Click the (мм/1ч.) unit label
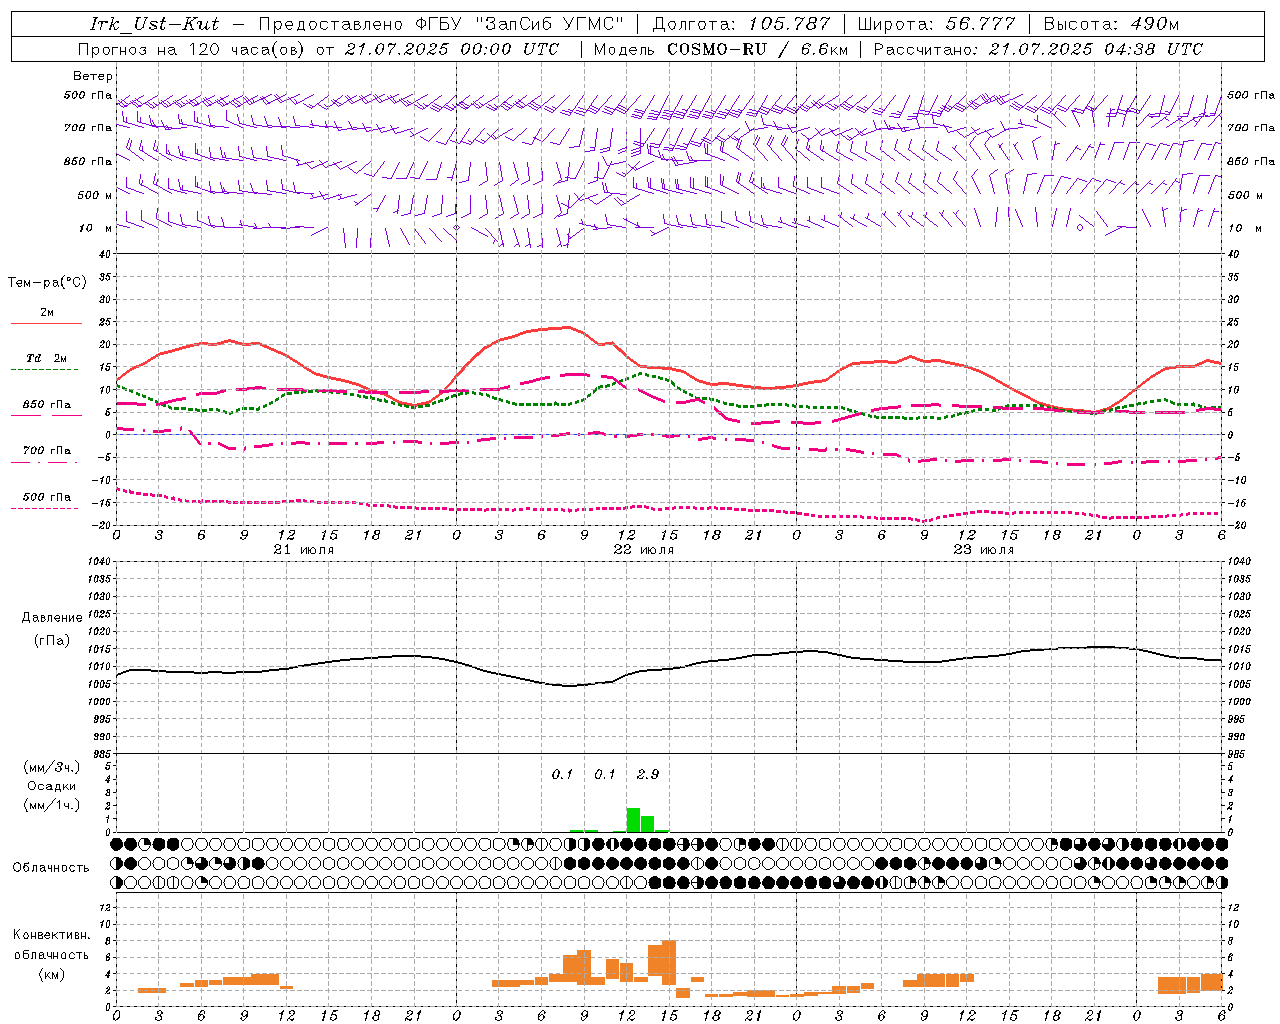The width and height of the screenshot is (1280, 1024). (x=51, y=805)
